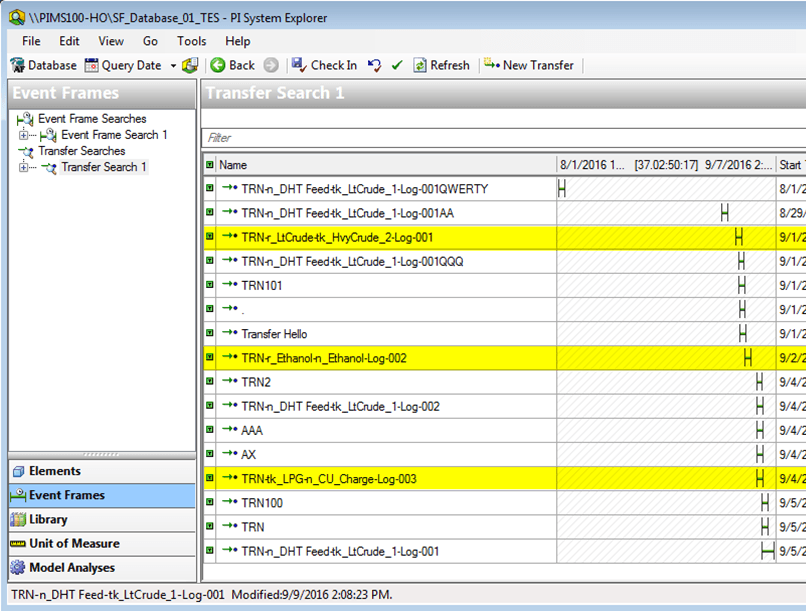Apply changes with the green checkmark icon
The image size is (806, 611).
395,65
